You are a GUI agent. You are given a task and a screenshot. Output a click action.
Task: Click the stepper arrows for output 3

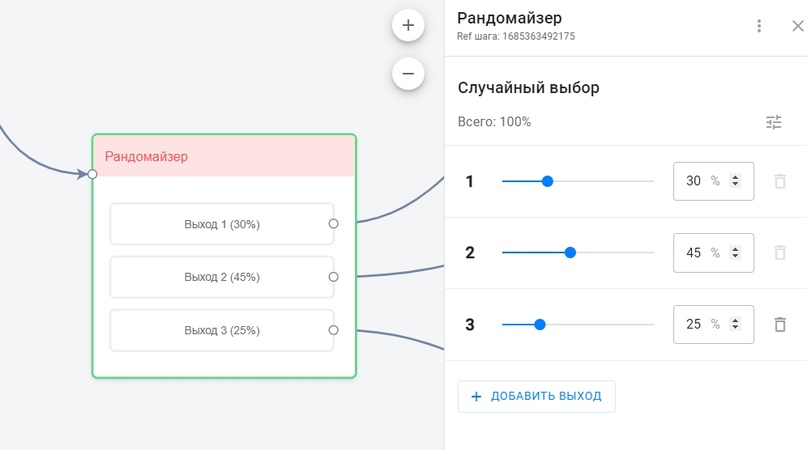(x=736, y=324)
